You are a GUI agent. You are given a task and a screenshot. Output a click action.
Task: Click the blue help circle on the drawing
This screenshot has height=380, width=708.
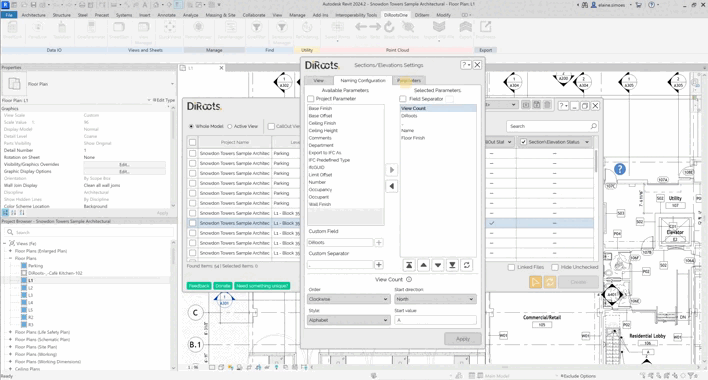620,169
